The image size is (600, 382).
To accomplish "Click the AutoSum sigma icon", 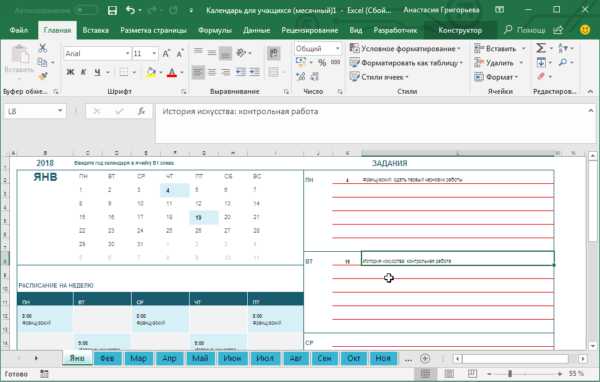I will pos(541,48).
